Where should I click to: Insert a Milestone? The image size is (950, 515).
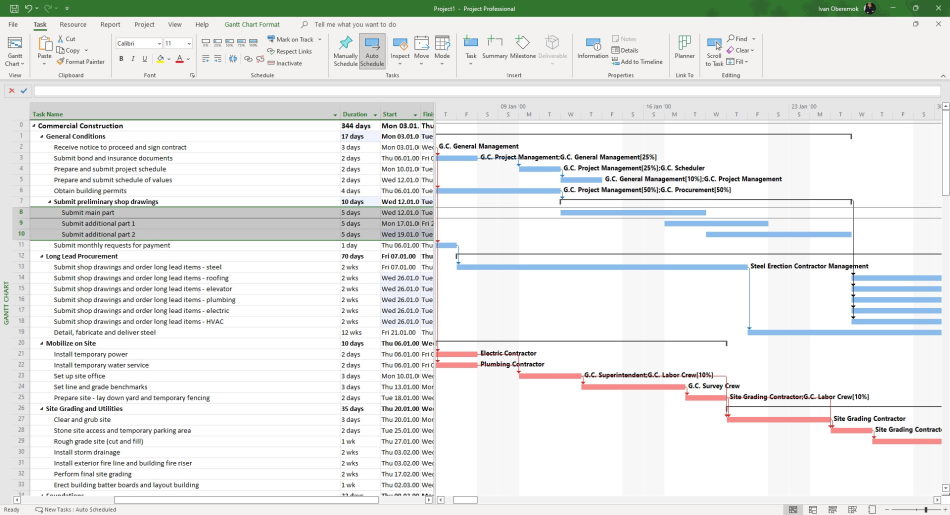pos(522,48)
